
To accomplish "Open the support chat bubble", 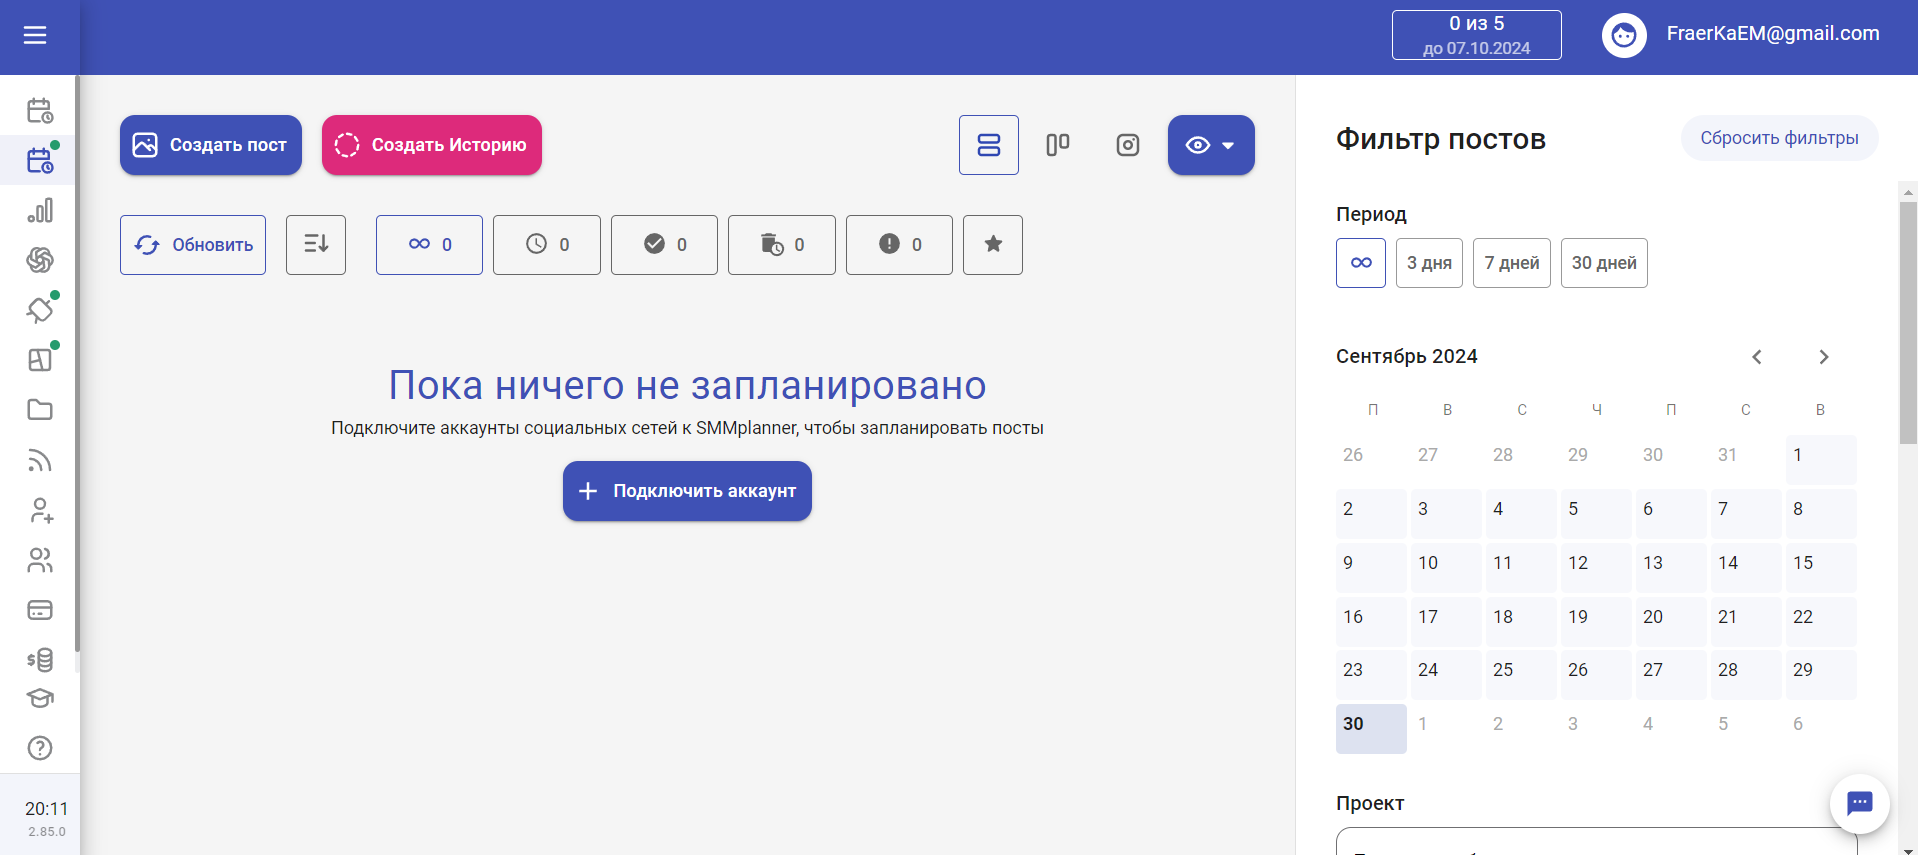I will point(1860,803).
